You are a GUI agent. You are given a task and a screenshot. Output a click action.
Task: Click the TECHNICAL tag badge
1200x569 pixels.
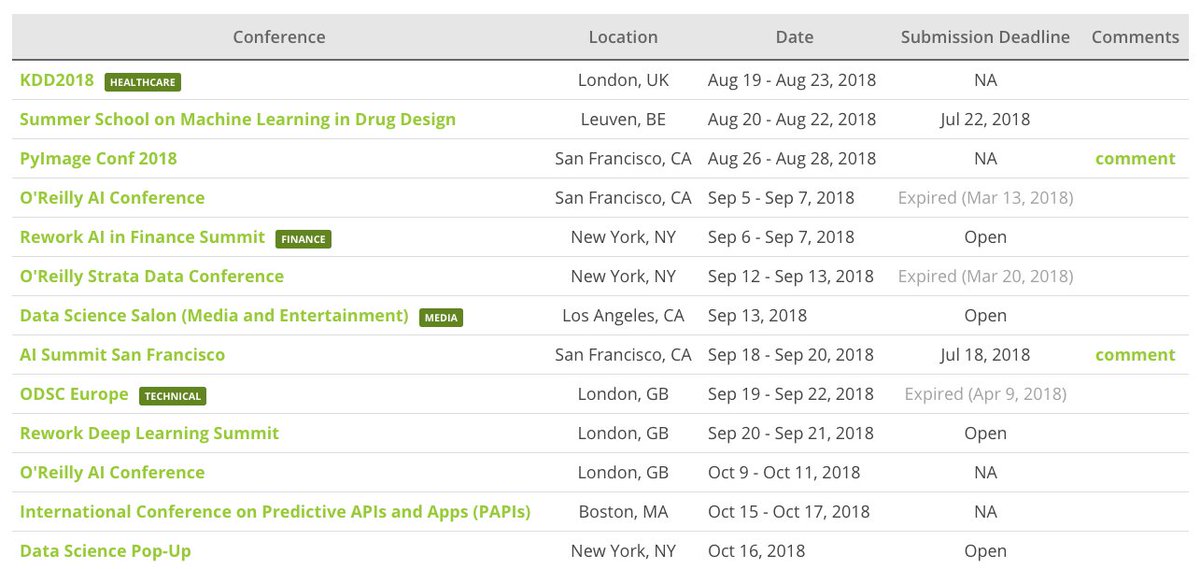coord(173,396)
